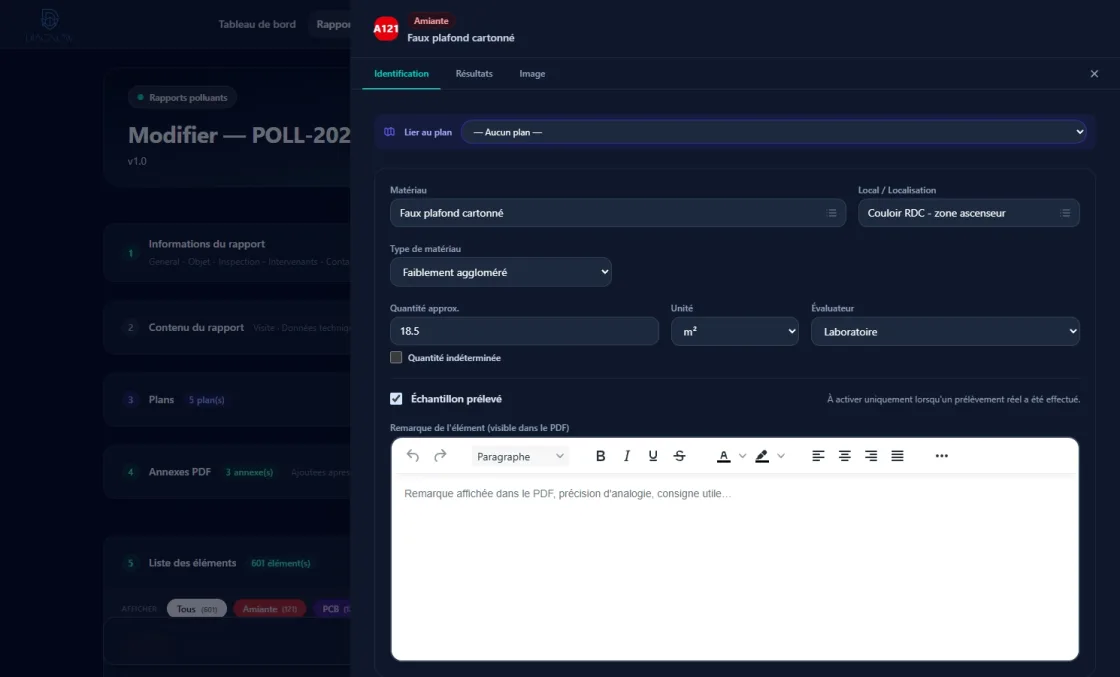The height and width of the screenshot is (677, 1120).
Task: Apply the text color
Action: point(724,456)
